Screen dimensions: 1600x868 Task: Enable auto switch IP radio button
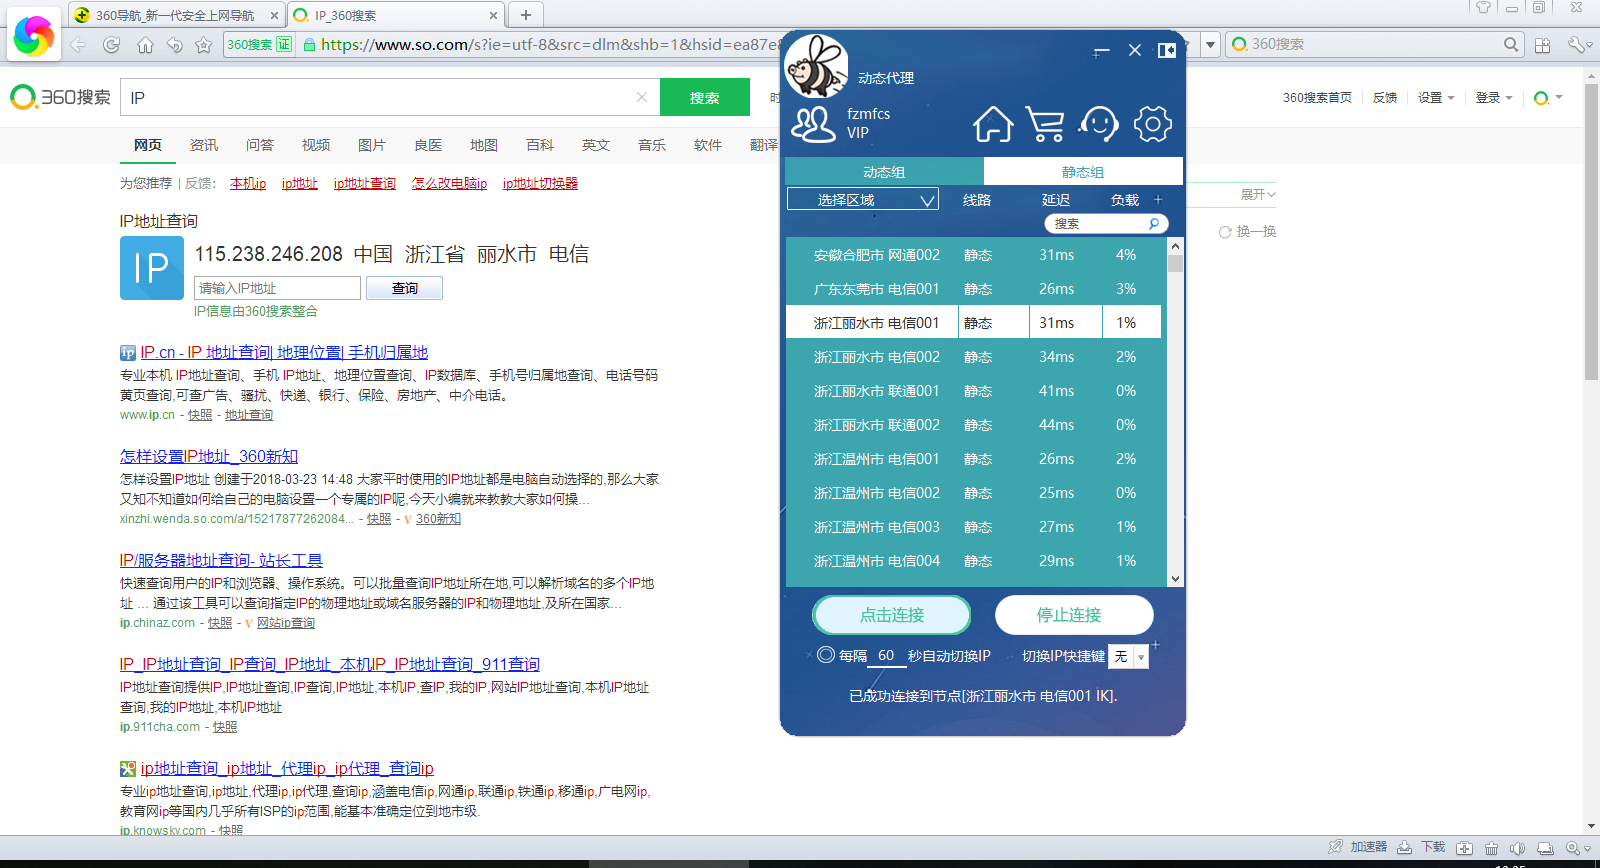826,655
